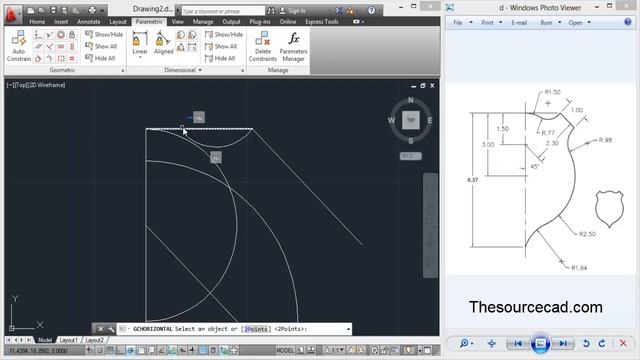640x360 pixels.
Task: Choose the Radius dimensional constraint icon
Action: click(x=181, y=35)
